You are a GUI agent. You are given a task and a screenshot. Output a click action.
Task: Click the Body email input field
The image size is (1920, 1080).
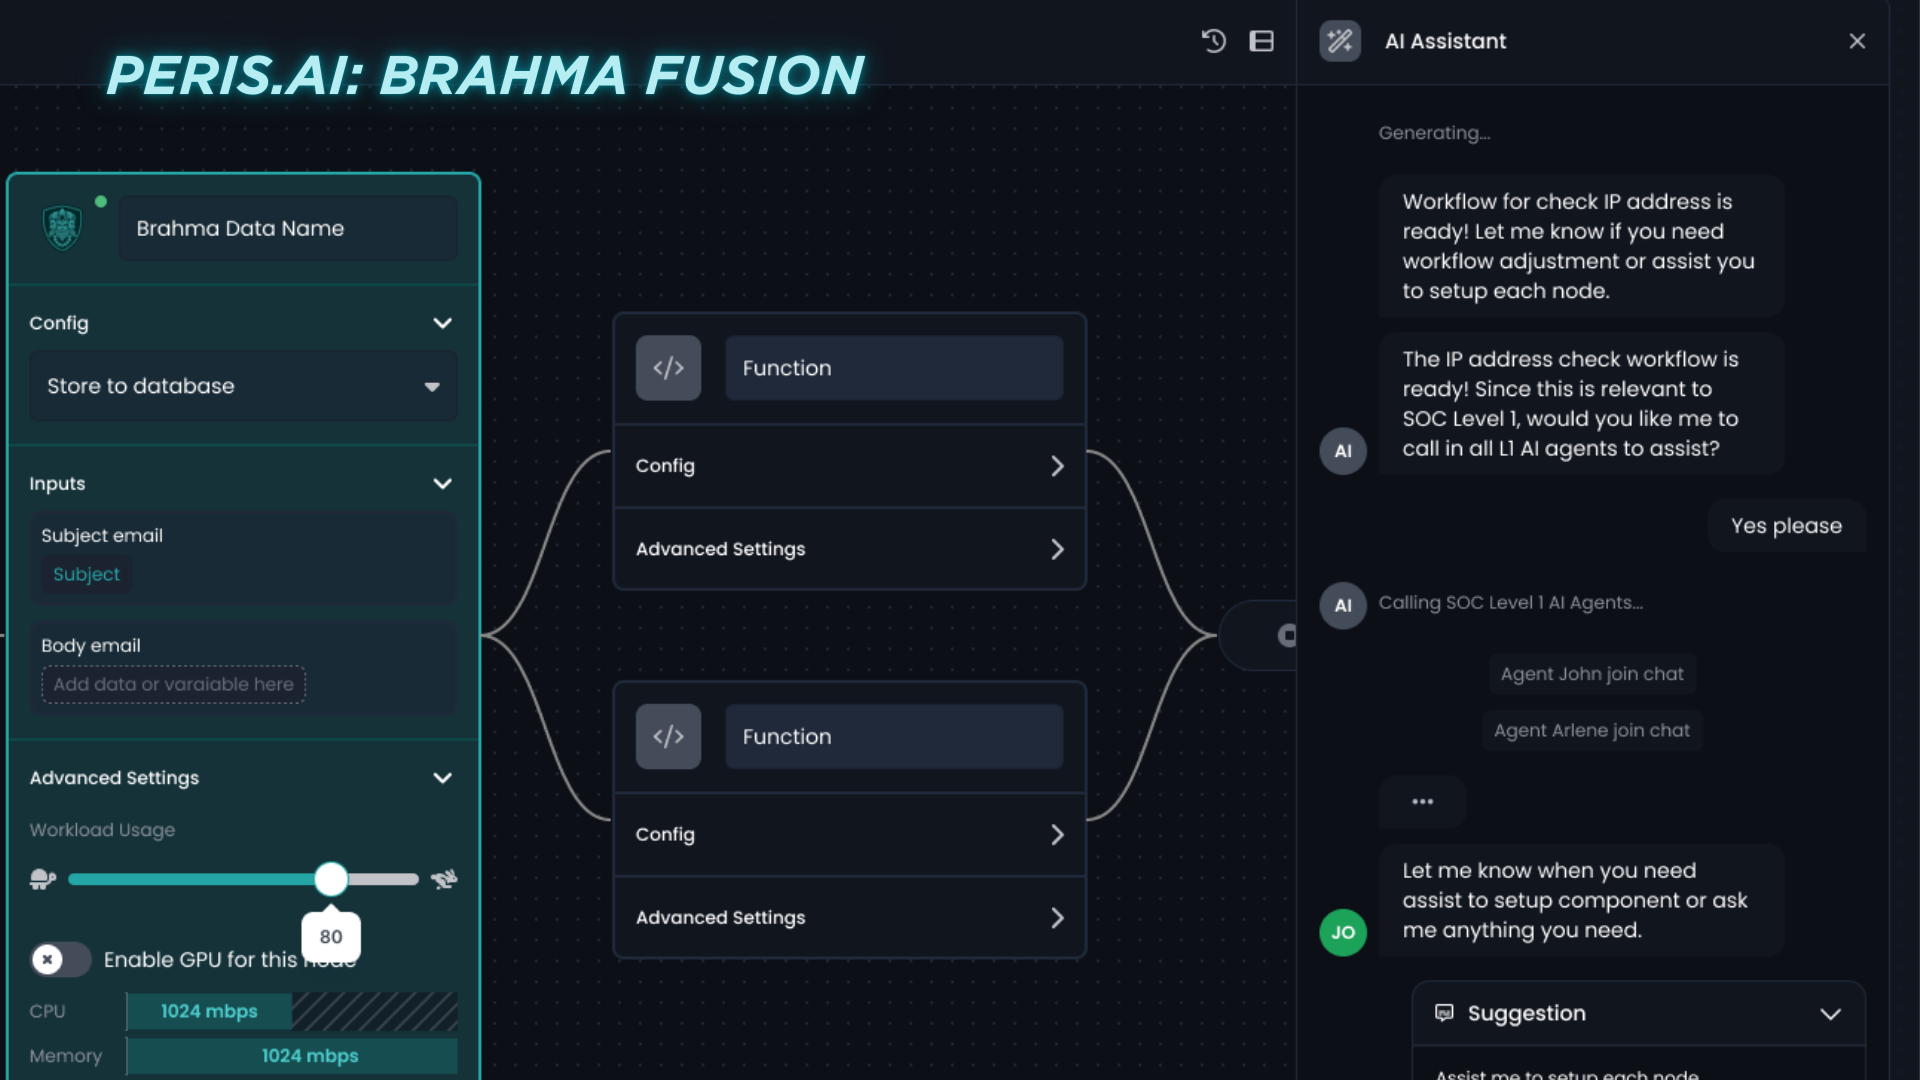click(171, 684)
